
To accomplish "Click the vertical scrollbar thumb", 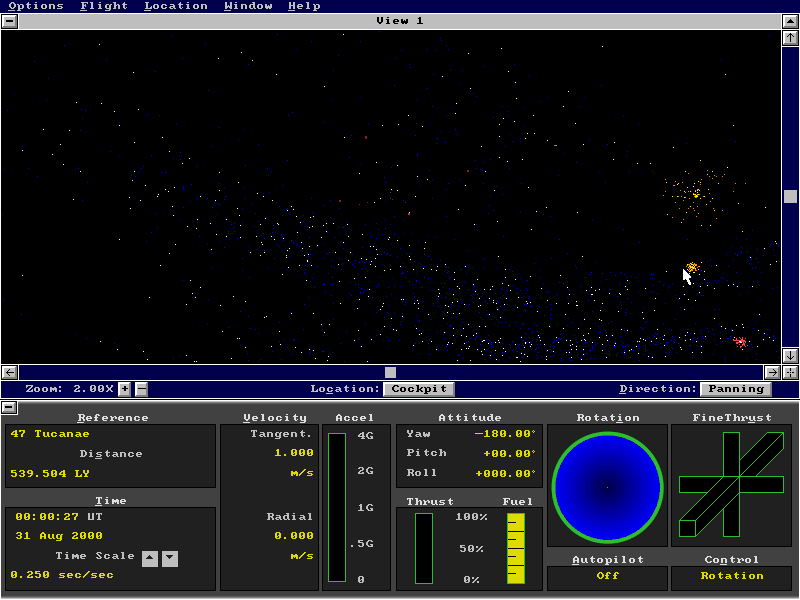I will click(790, 196).
